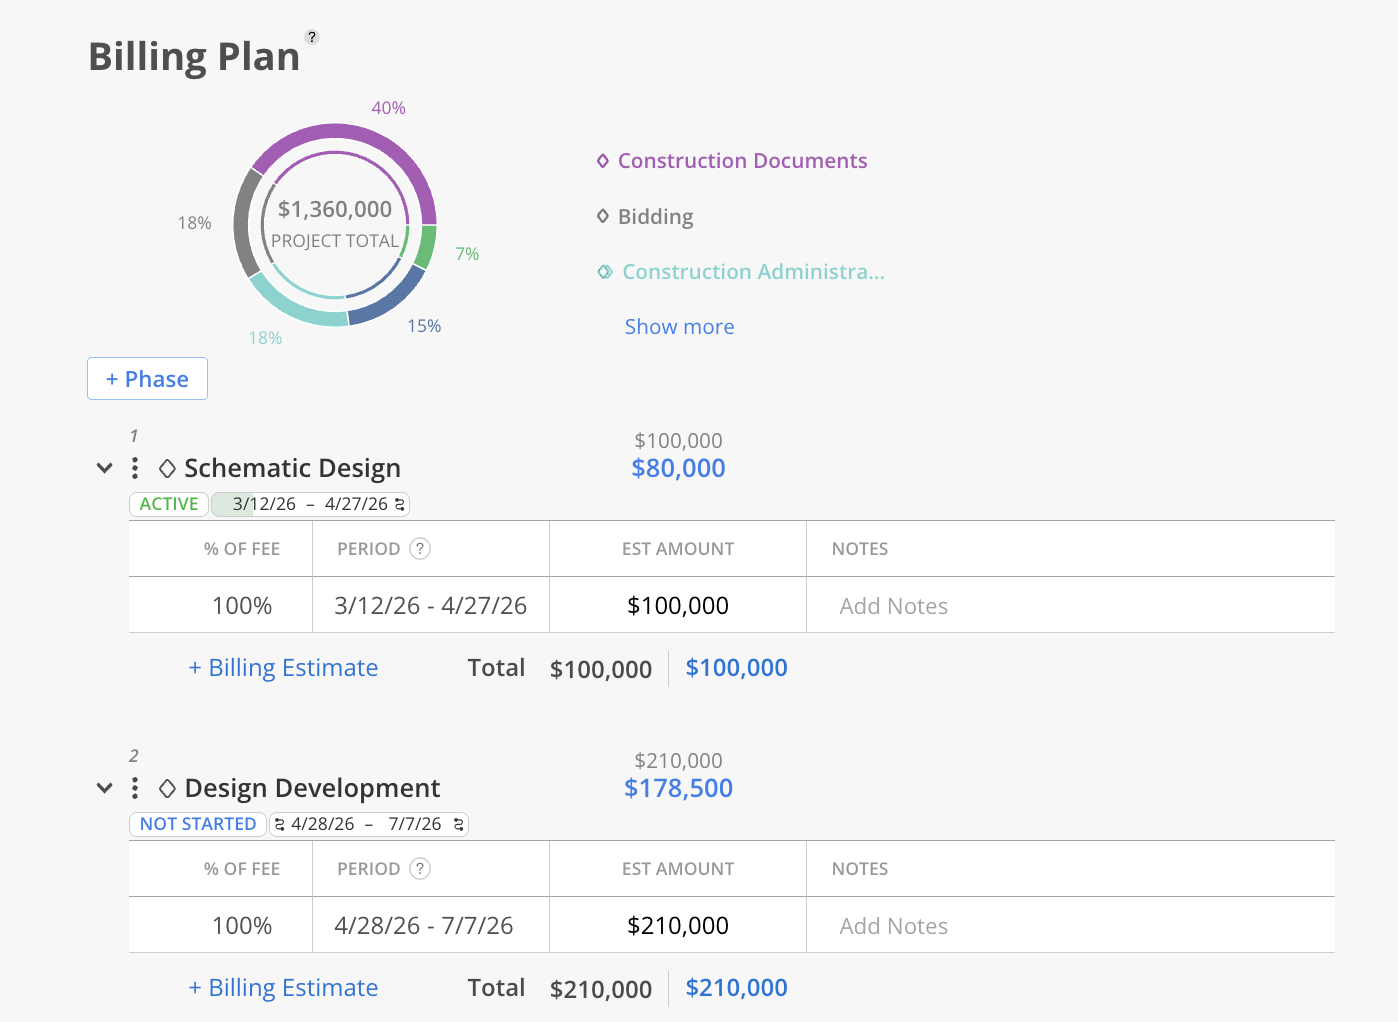This screenshot has height=1022, width=1398.
Task: Expand the legend with Show more
Action: [x=679, y=327]
